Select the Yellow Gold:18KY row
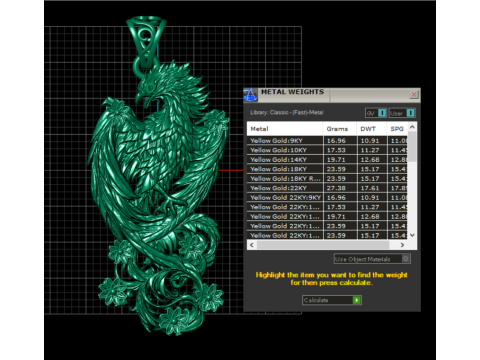The width and height of the screenshot is (480, 360). [x=327, y=169]
